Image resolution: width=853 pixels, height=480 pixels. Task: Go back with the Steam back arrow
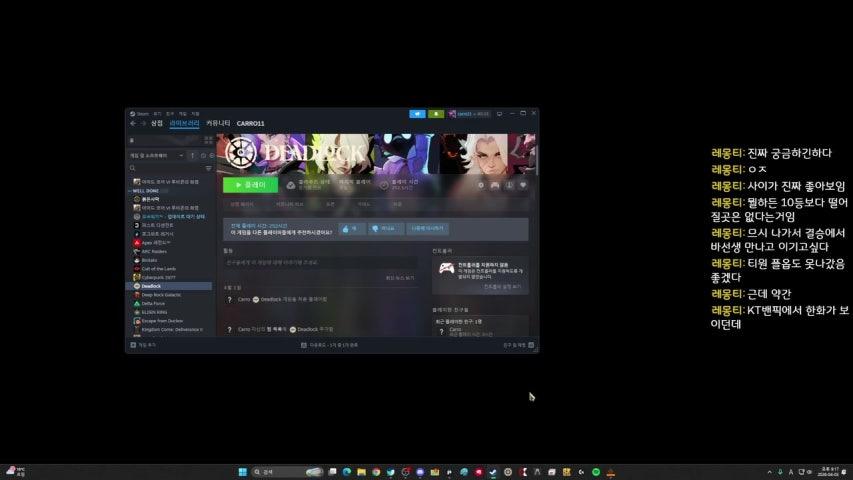coord(132,123)
